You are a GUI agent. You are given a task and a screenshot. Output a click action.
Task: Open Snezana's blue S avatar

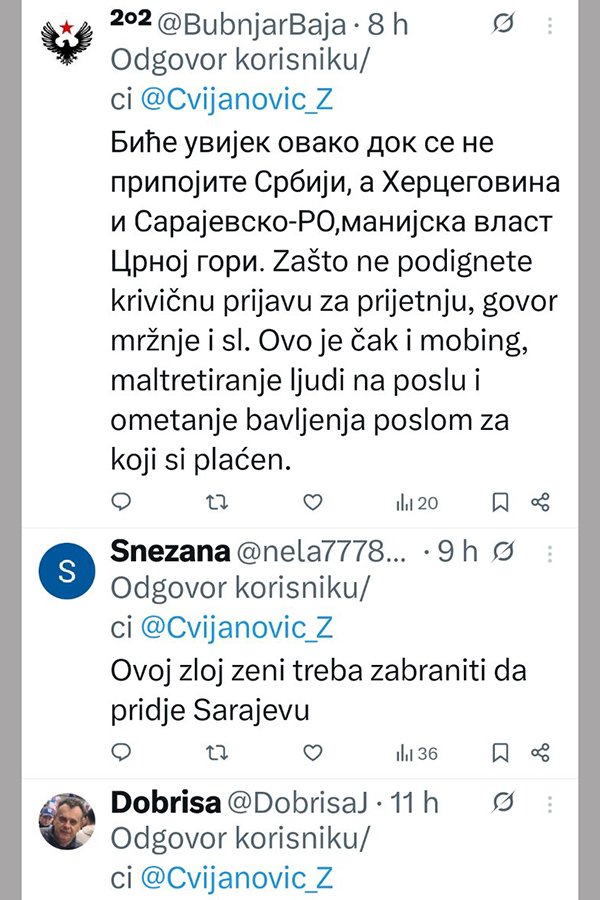(x=67, y=572)
